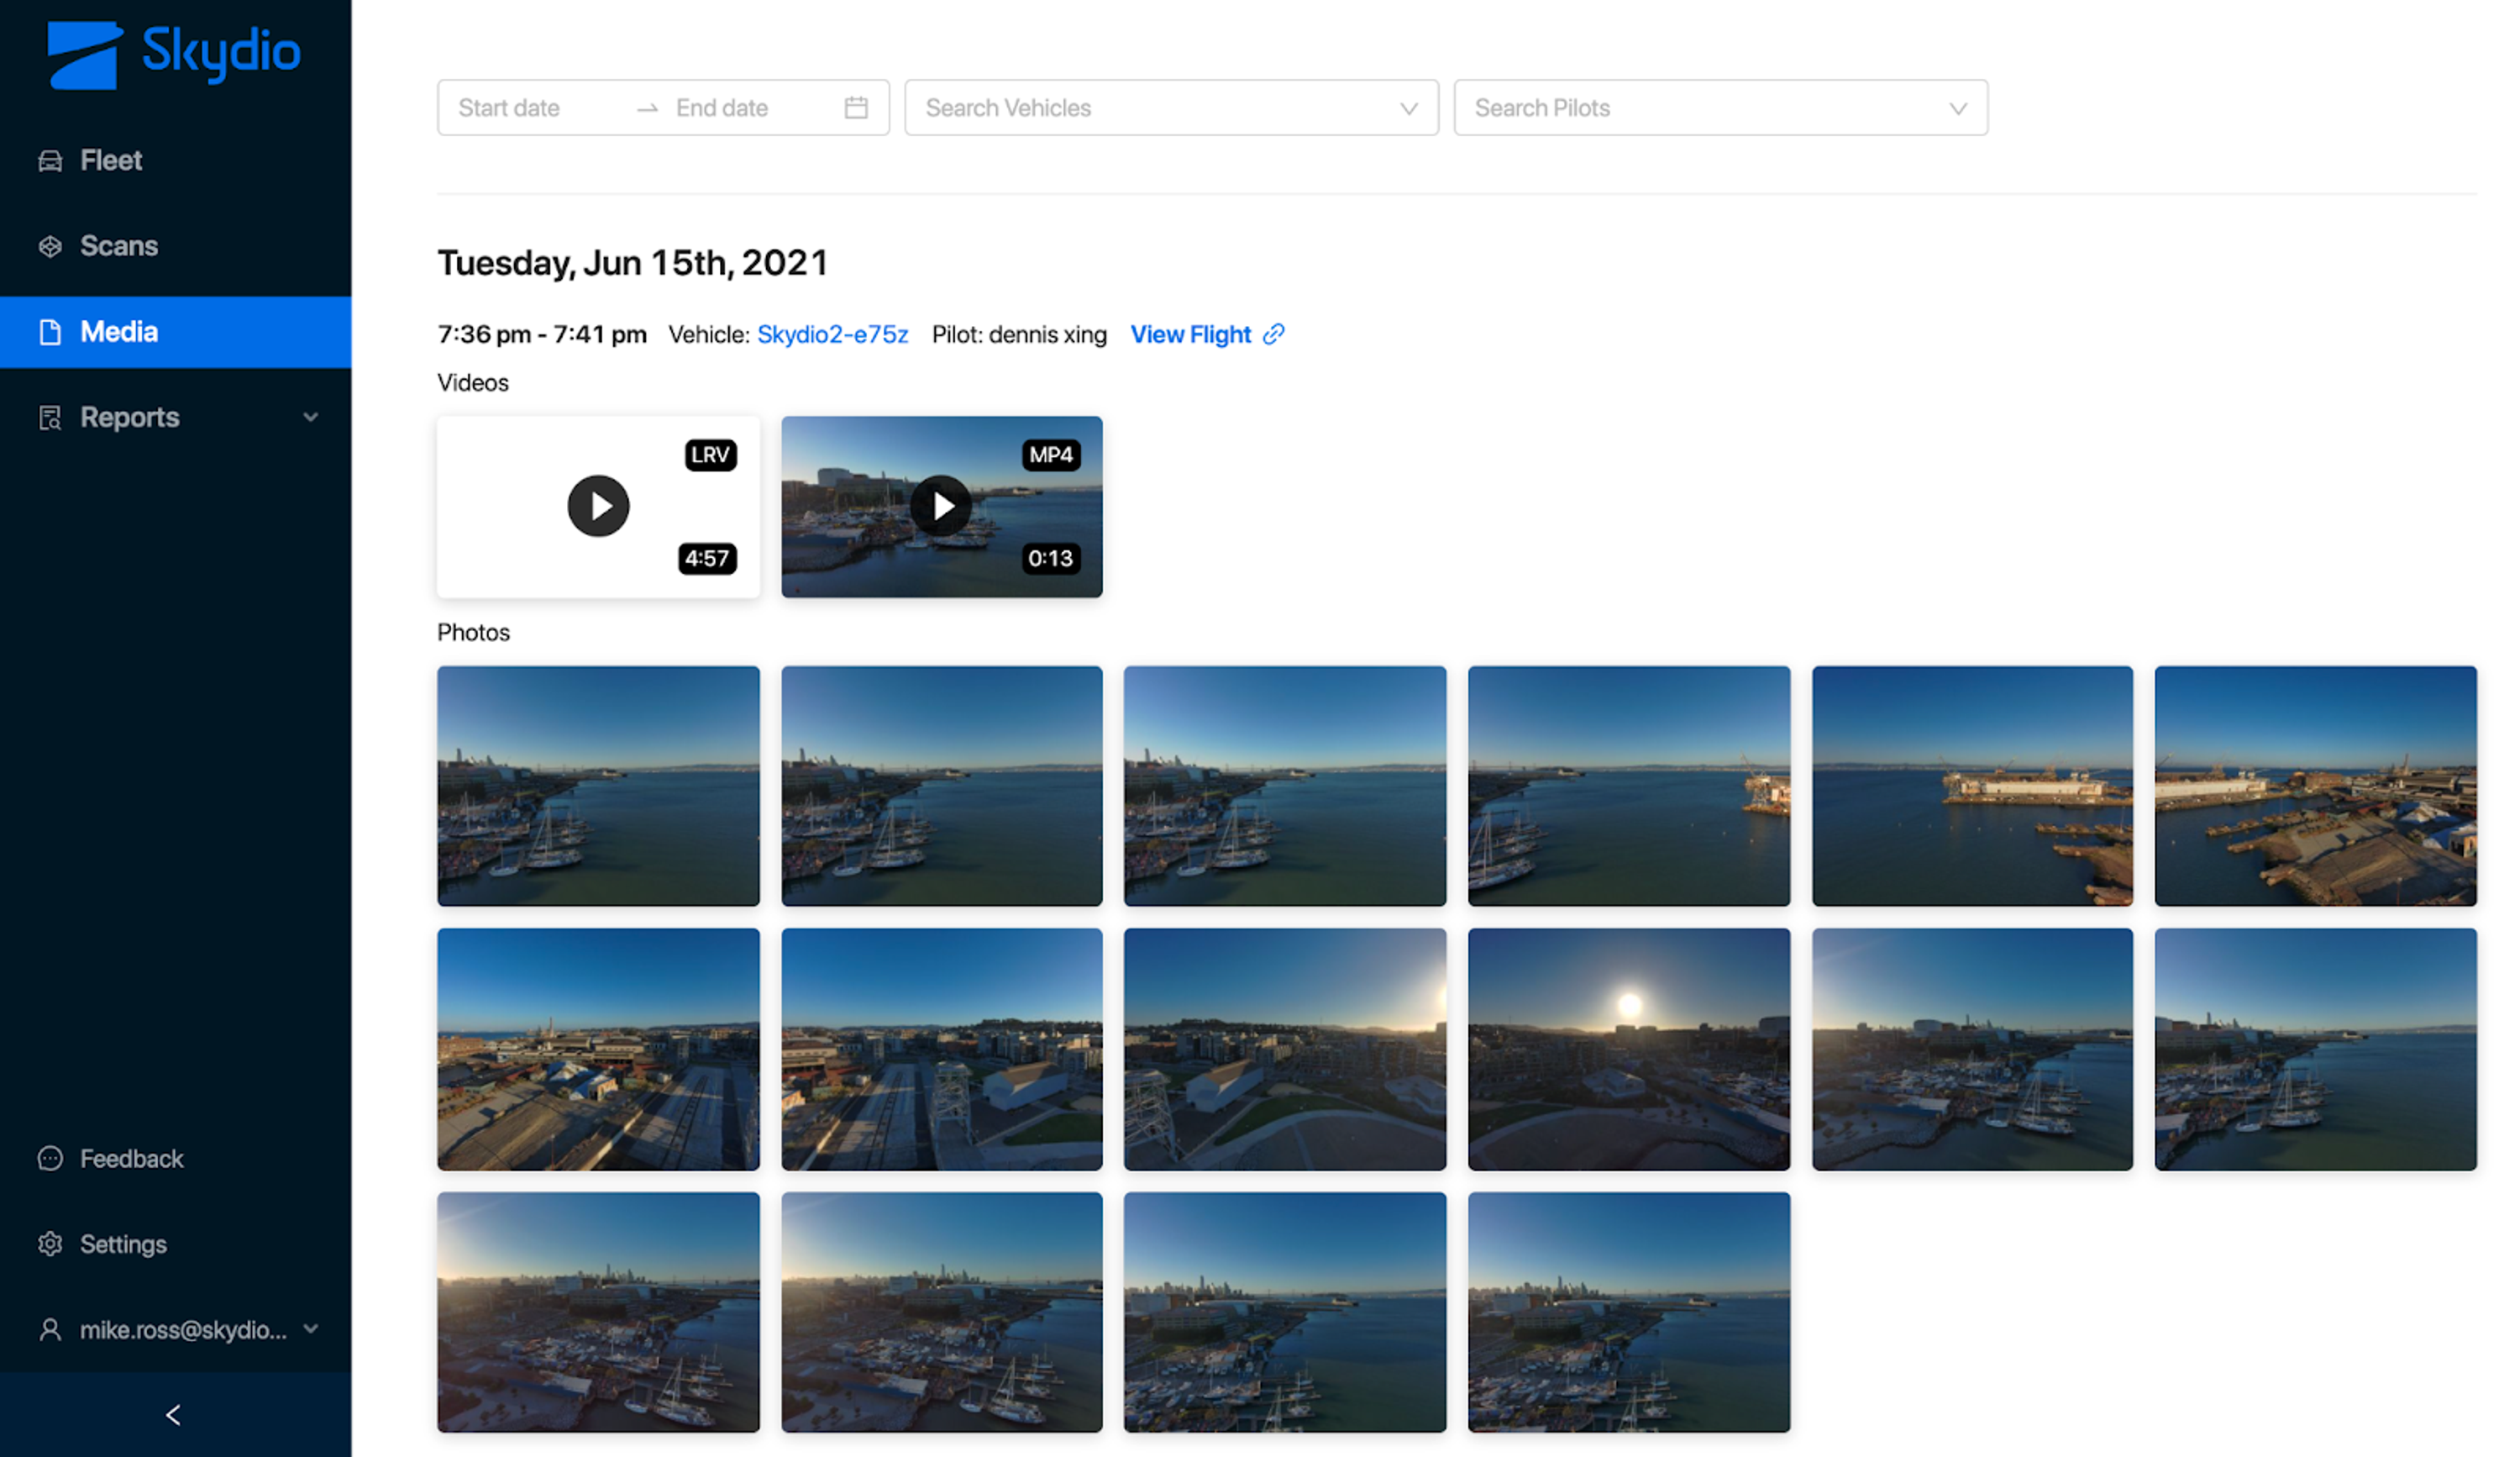
Task: Click the Scans cube icon
Action: [50, 246]
